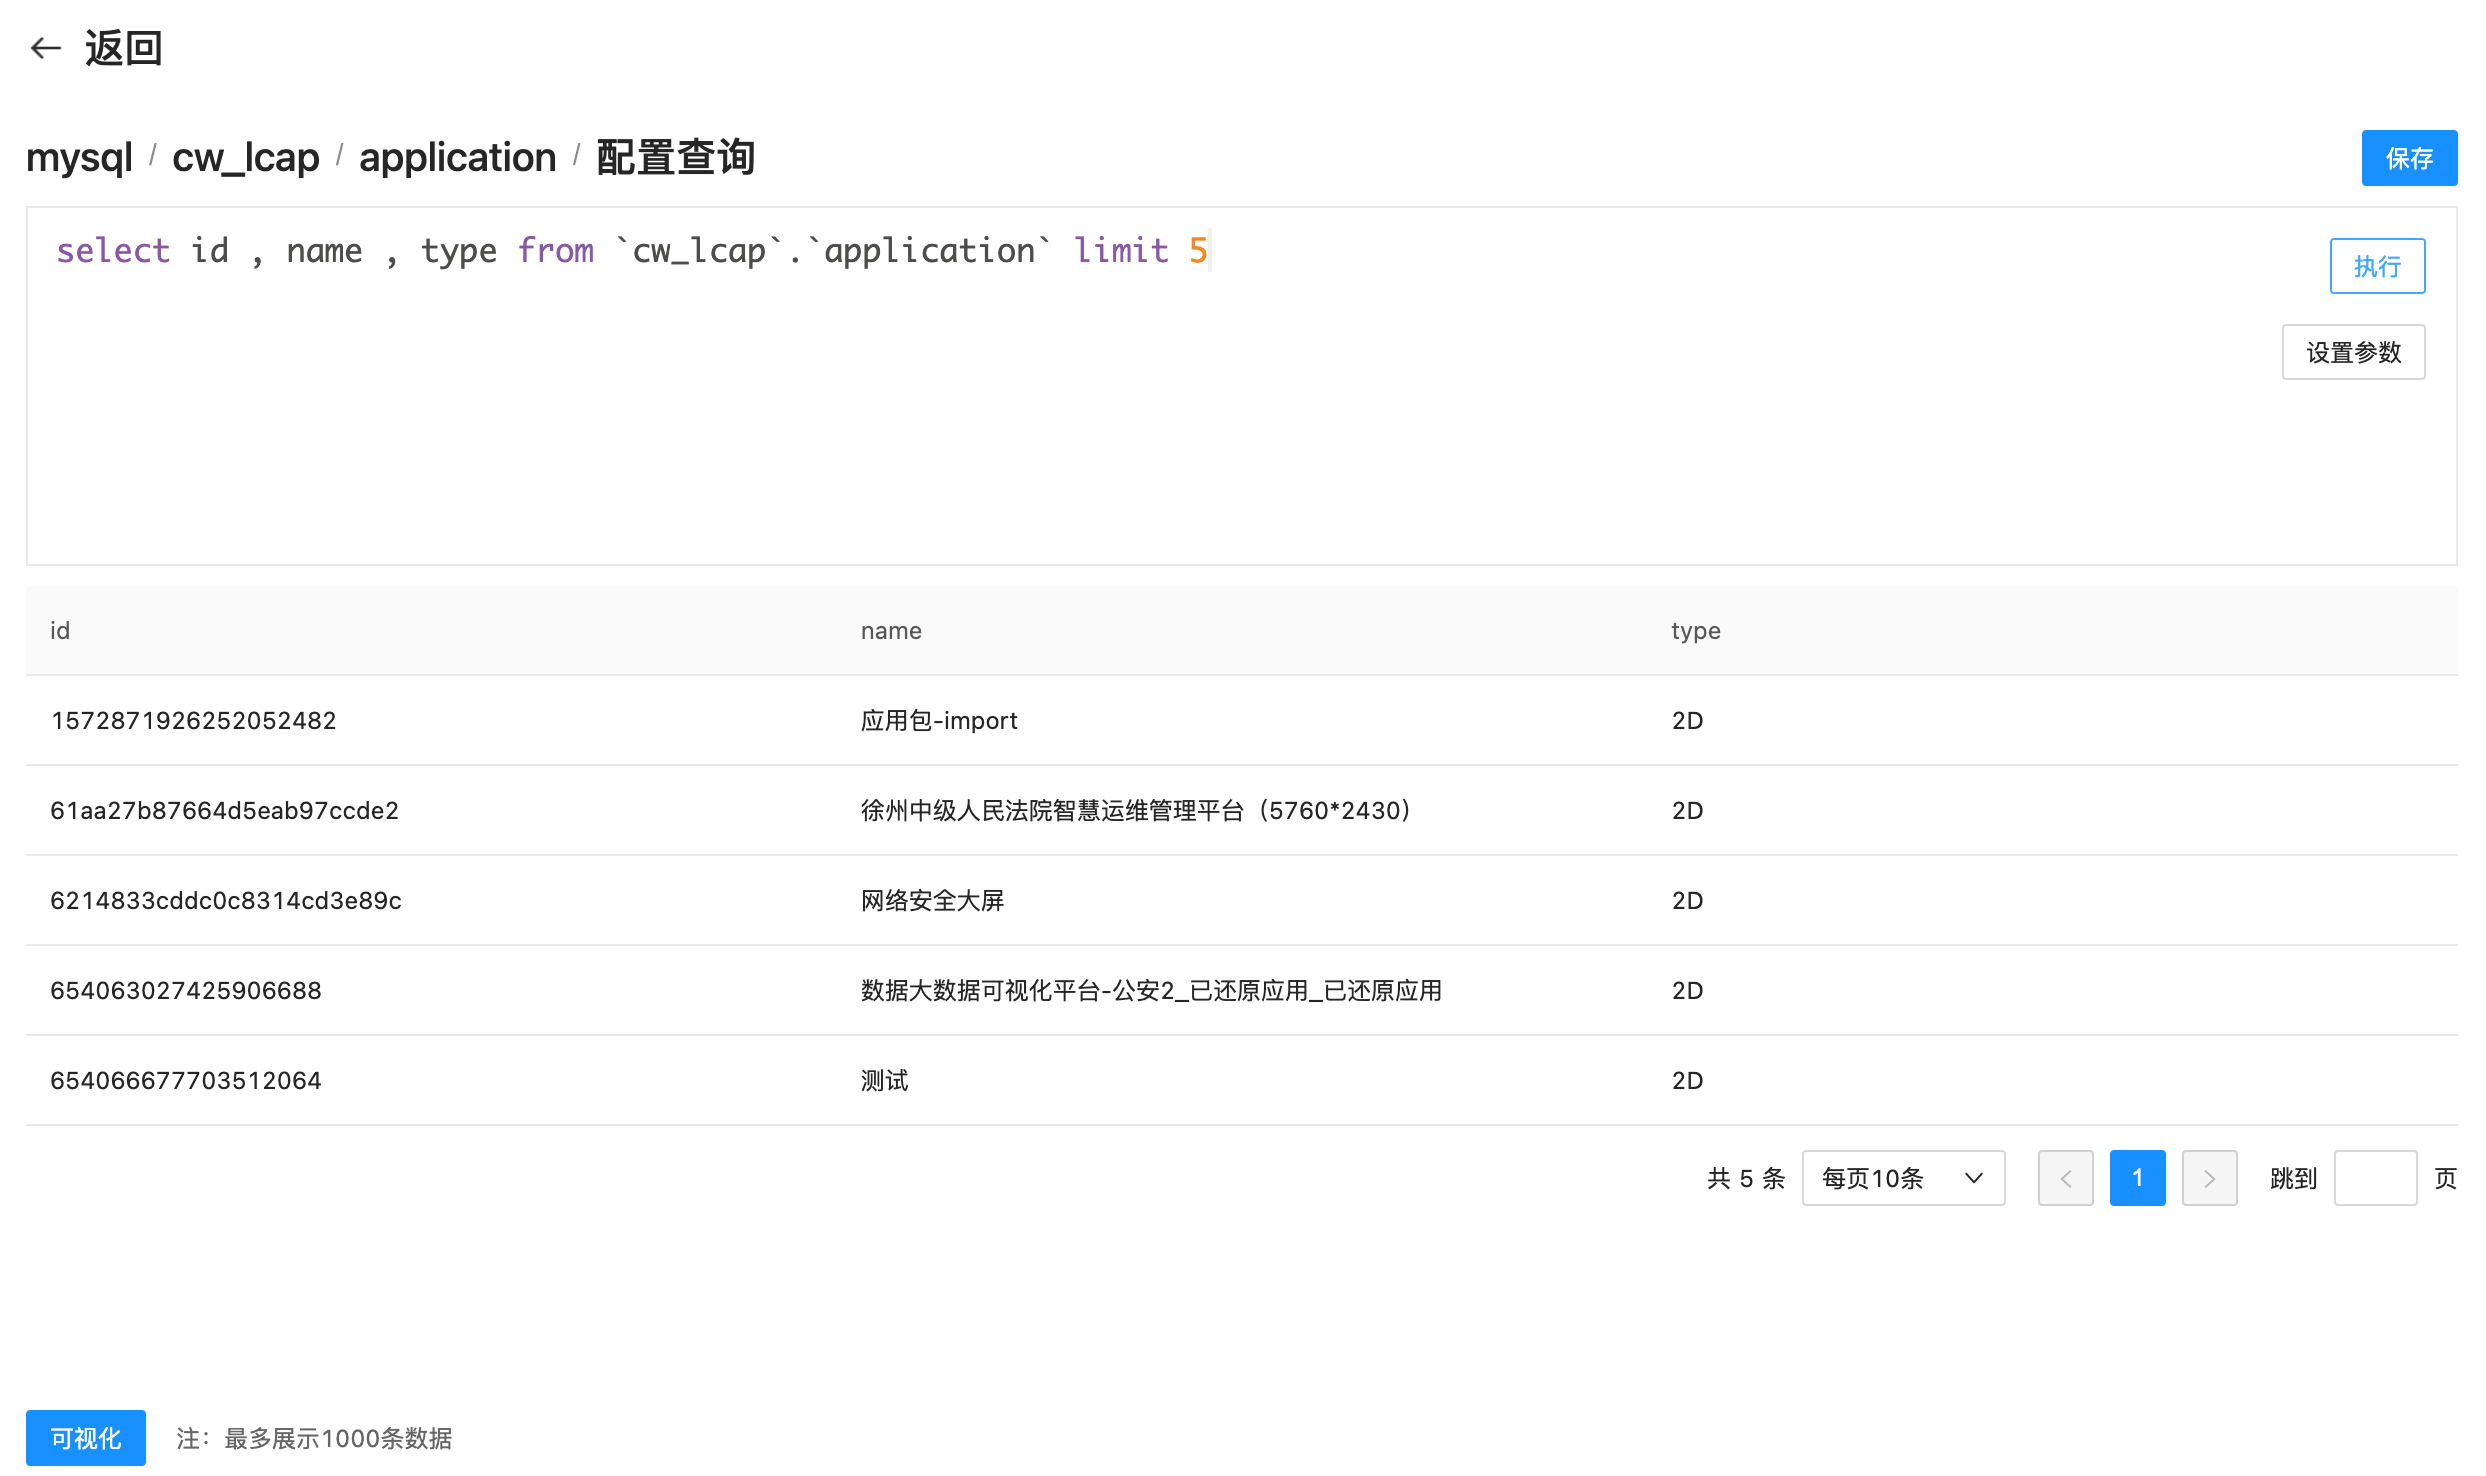The height and width of the screenshot is (1476, 2486).
Task: Select page 1 in pagination
Action: pos(2137,1178)
